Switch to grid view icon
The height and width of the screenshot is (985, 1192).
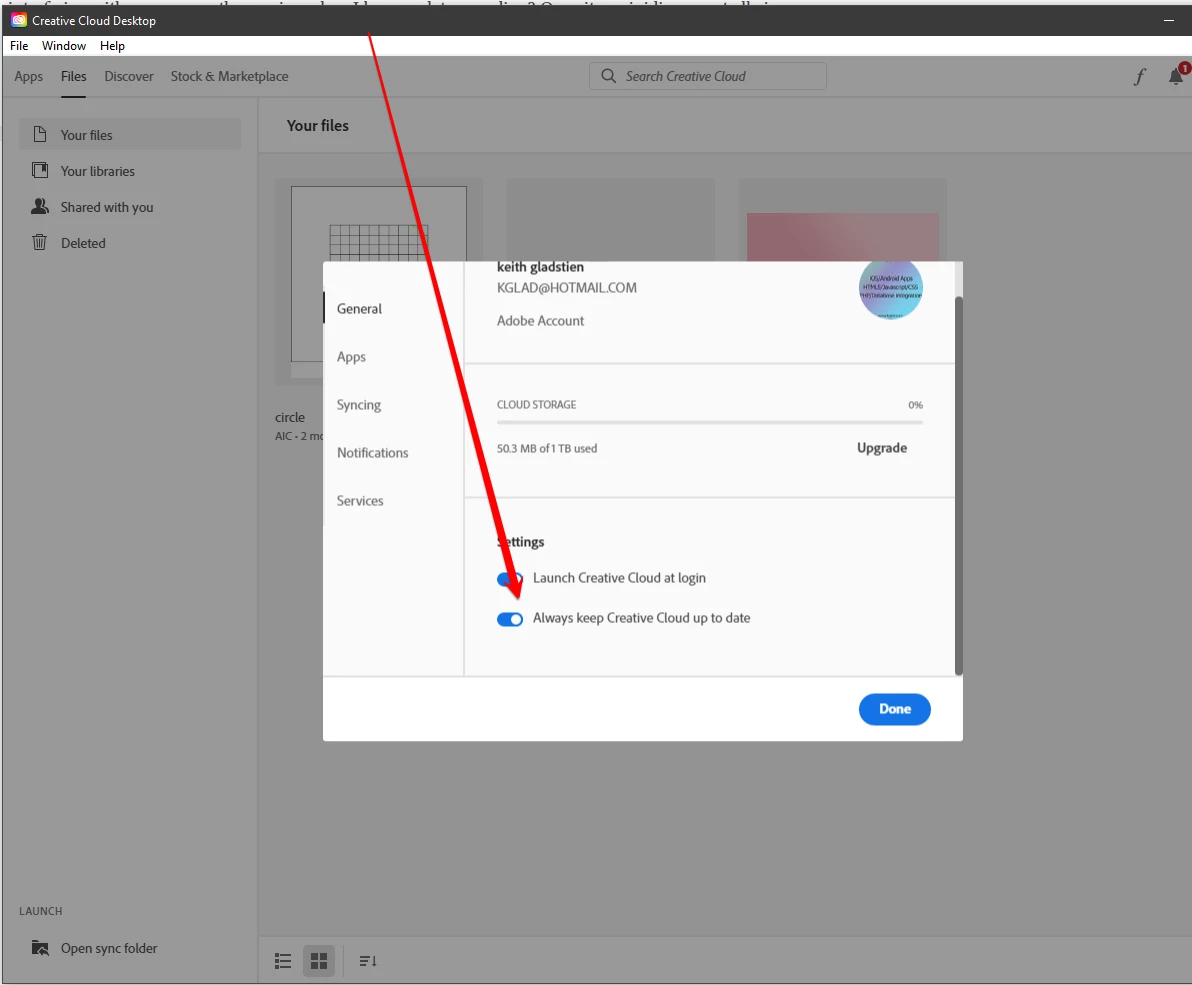pos(319,961)
